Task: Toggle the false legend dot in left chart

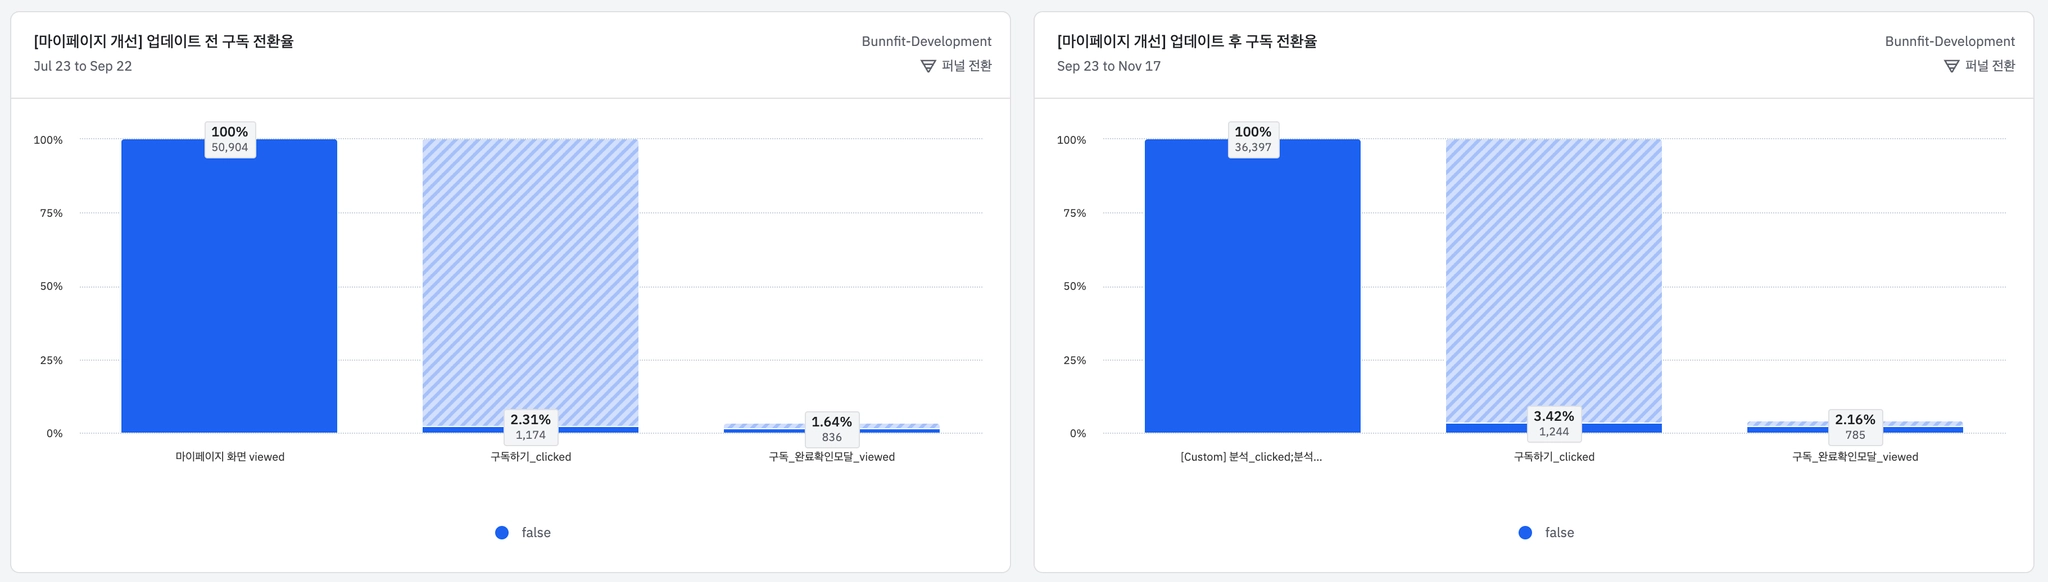Action: coord(502,533)
